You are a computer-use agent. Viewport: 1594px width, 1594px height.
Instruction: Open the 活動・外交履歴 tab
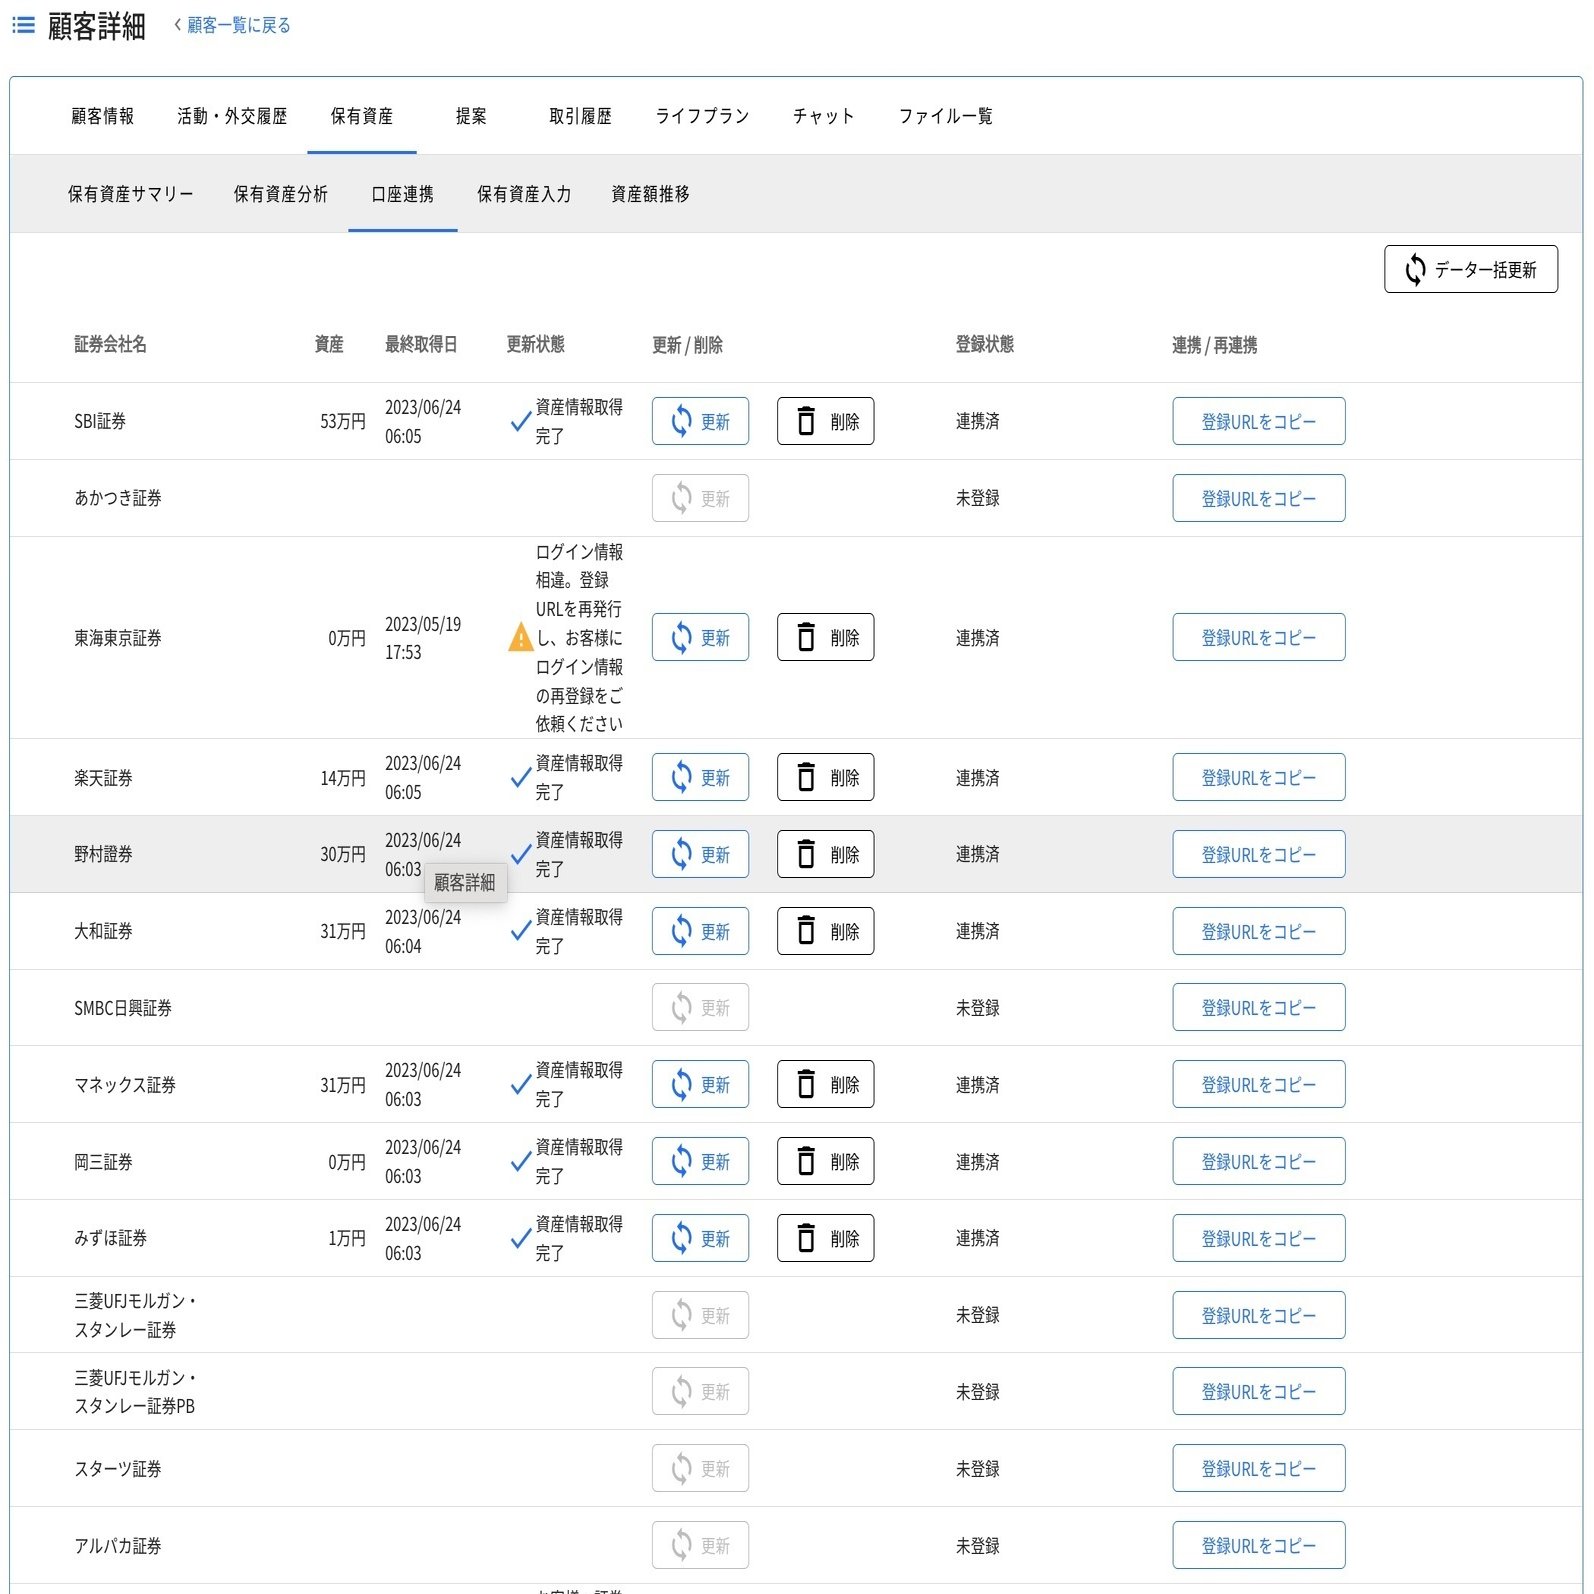click(232, 116)
